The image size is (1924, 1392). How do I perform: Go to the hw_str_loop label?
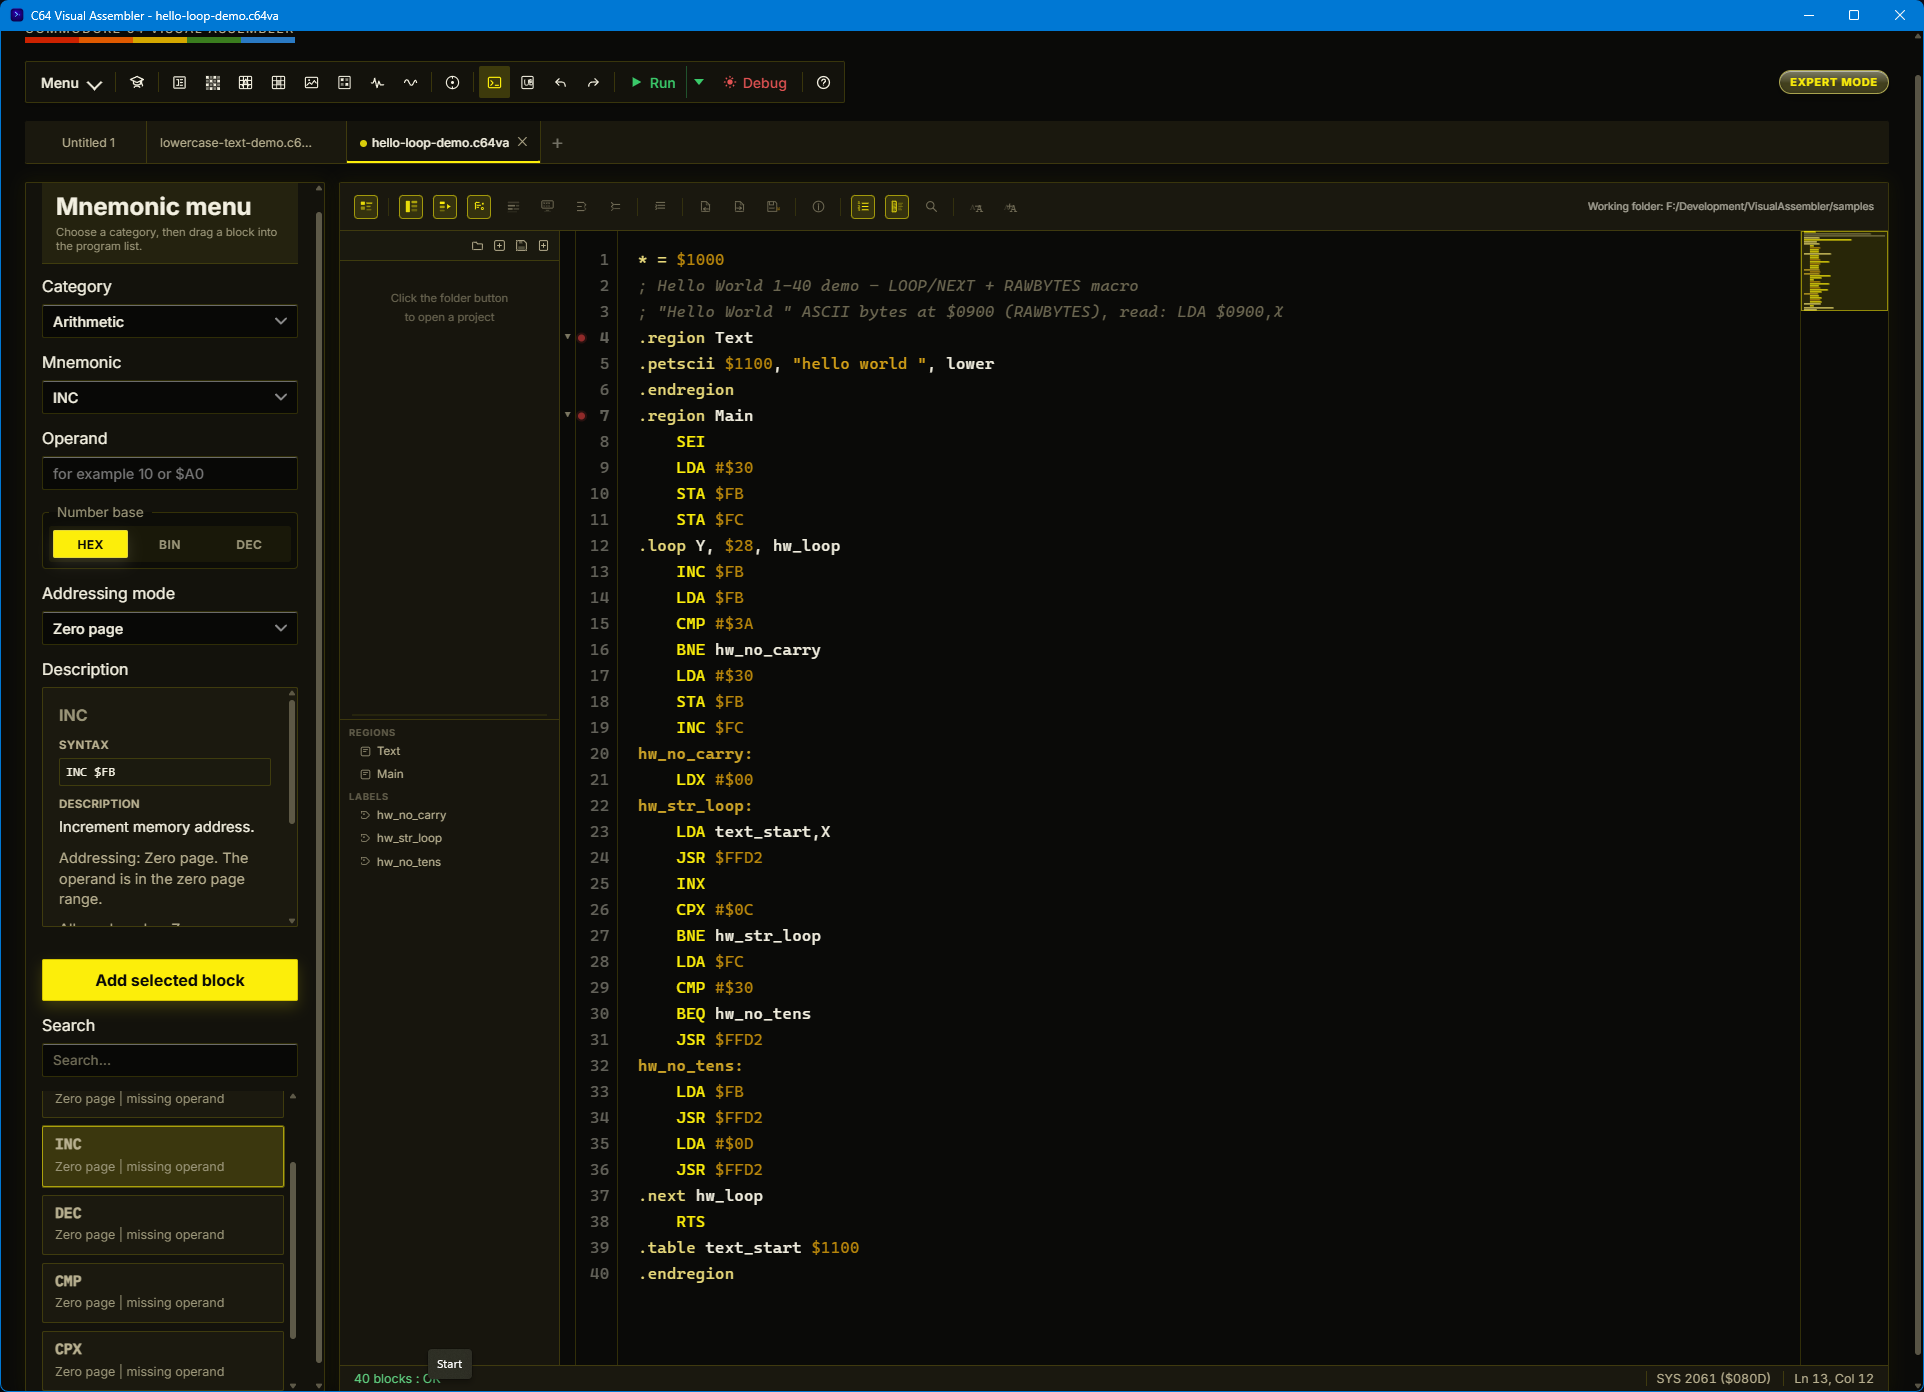409,838
